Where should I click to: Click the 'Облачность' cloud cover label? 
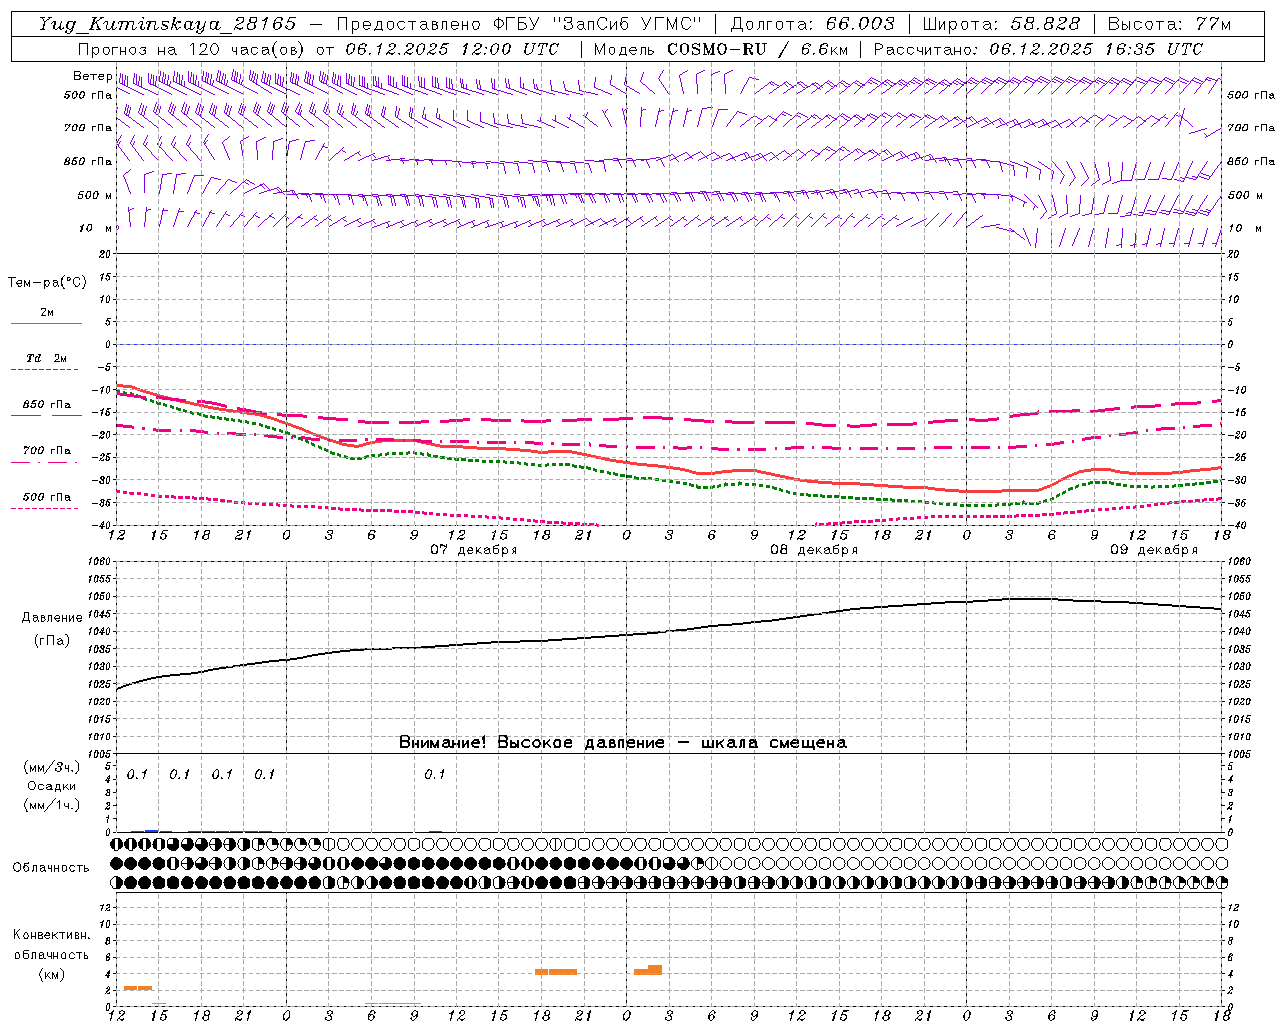pyautogui.click(x=51, y=868)
